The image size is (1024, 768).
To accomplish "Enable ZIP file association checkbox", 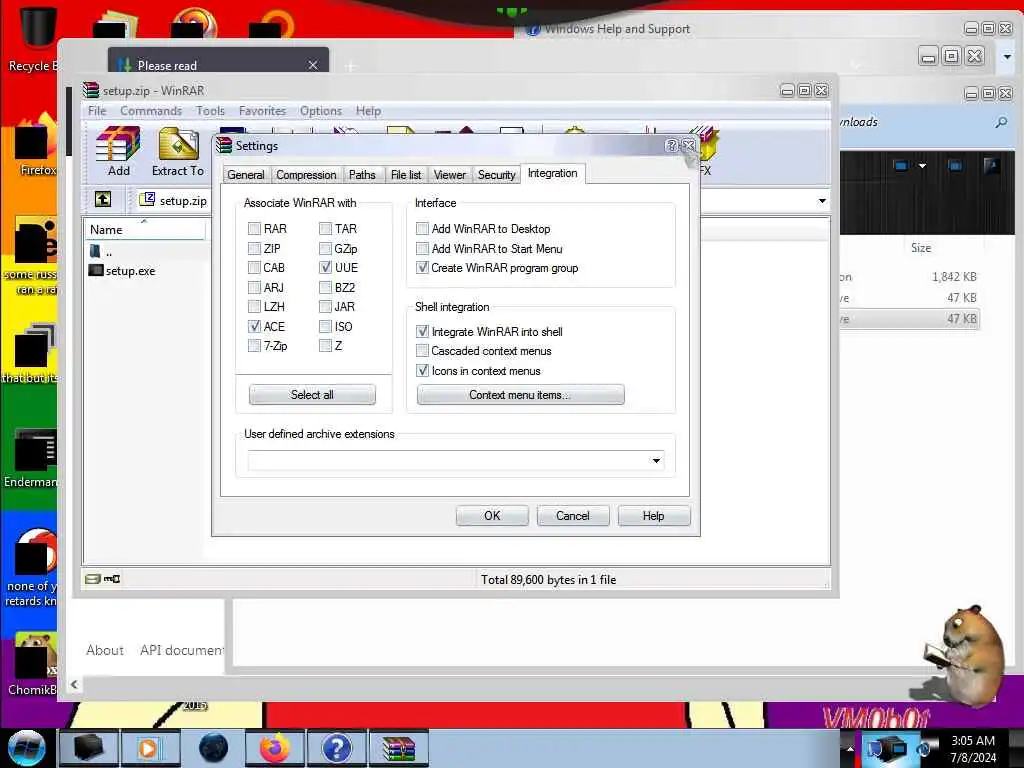I will tap(254, 248).
